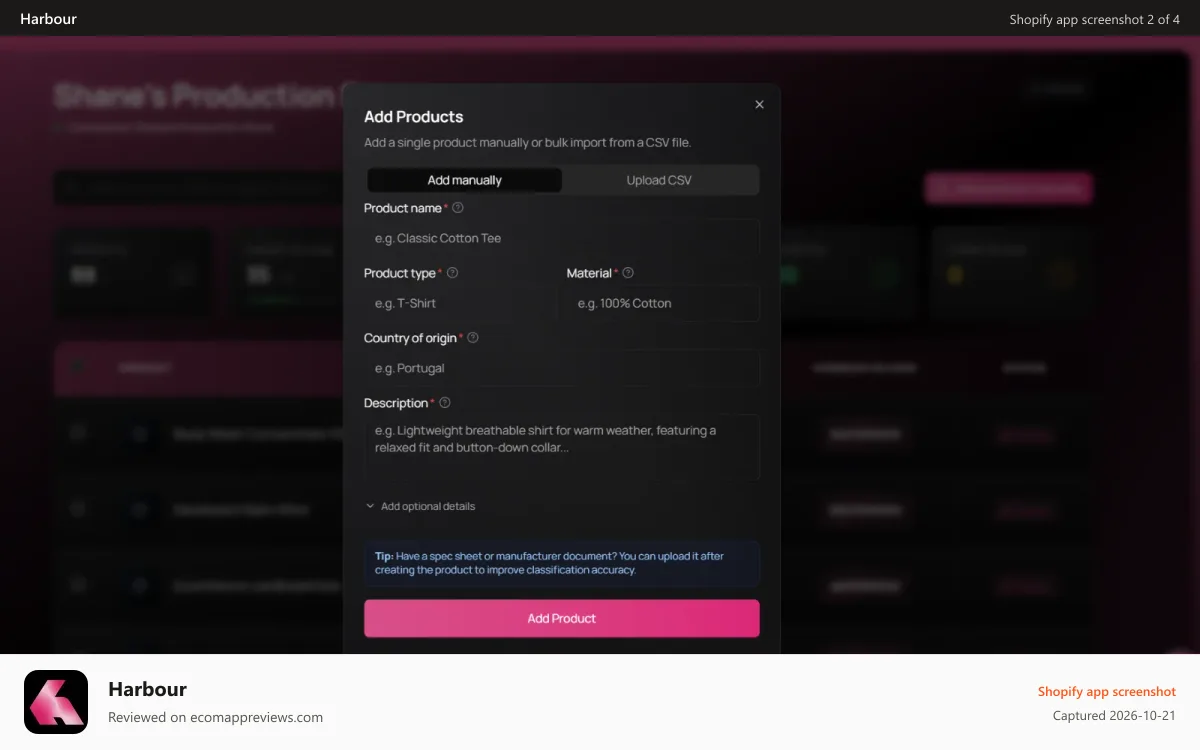This screenshot has width=1200, height=750.
Task: Focus the Description text area
Action: [561, 447]
